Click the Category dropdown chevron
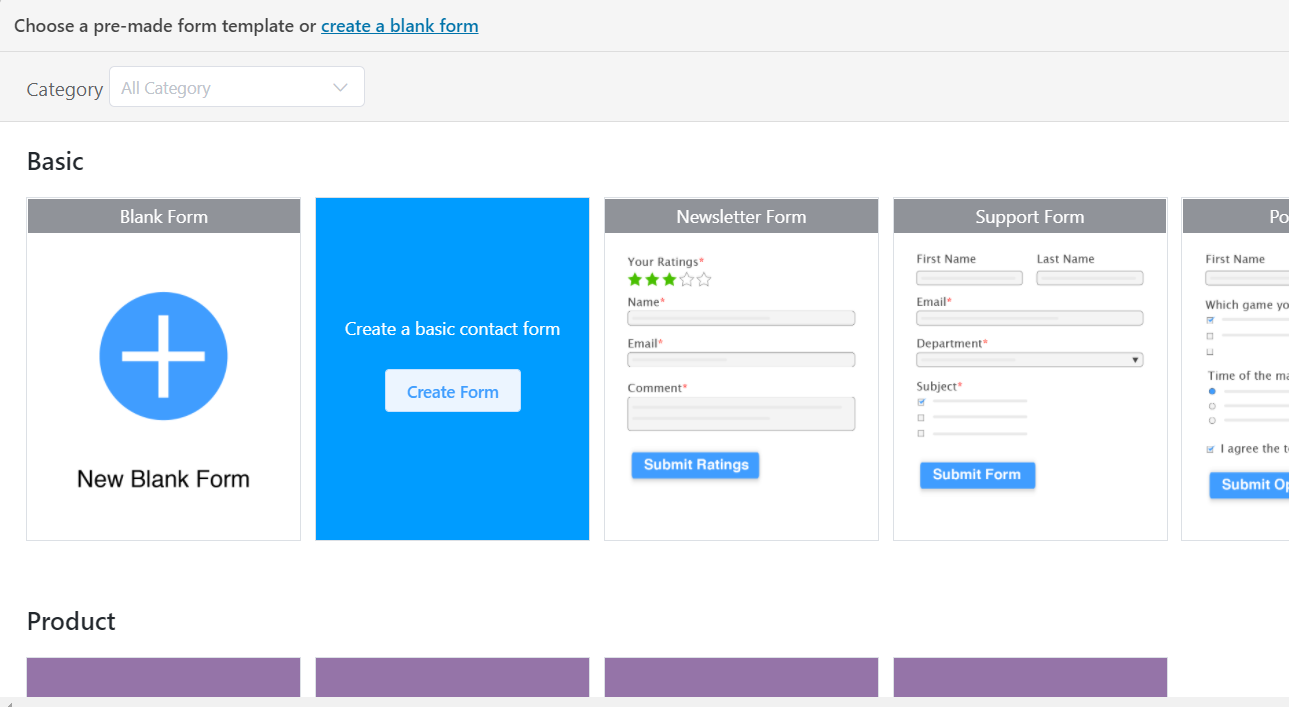Viewport: 1289px width, 707px height. [339, 87]
